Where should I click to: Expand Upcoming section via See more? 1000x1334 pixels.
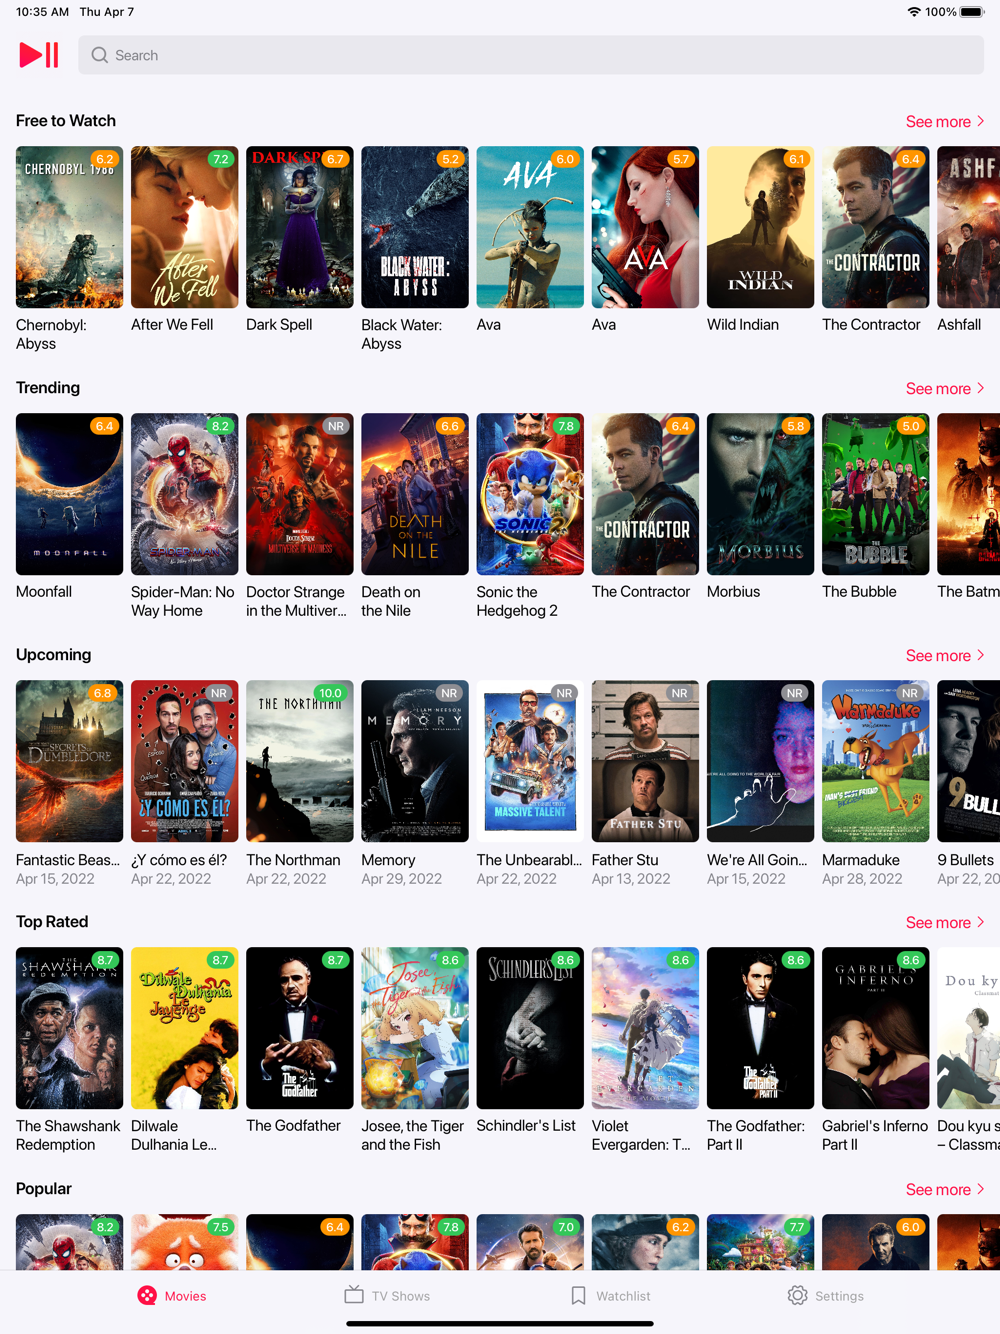(945, 655)
